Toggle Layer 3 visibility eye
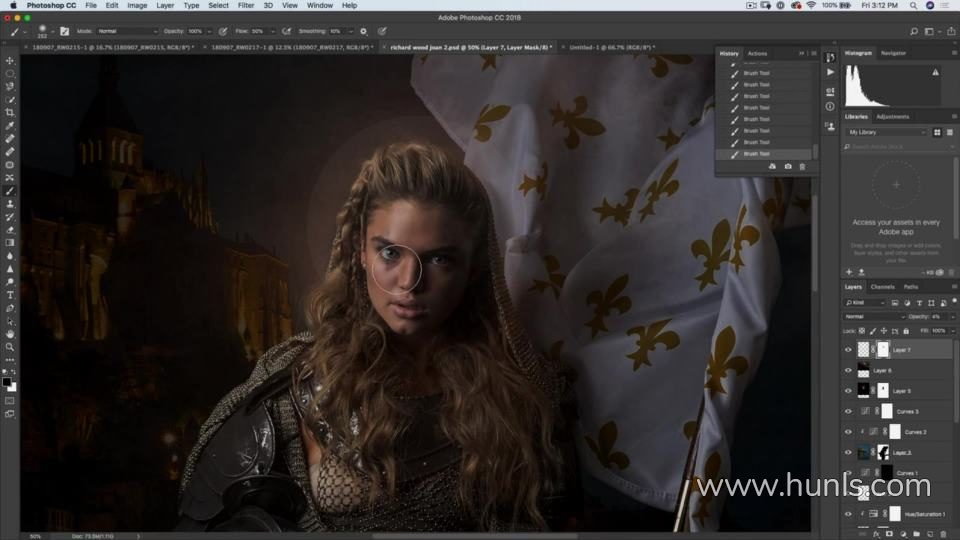The image size is (960, 540). [849, 452]
